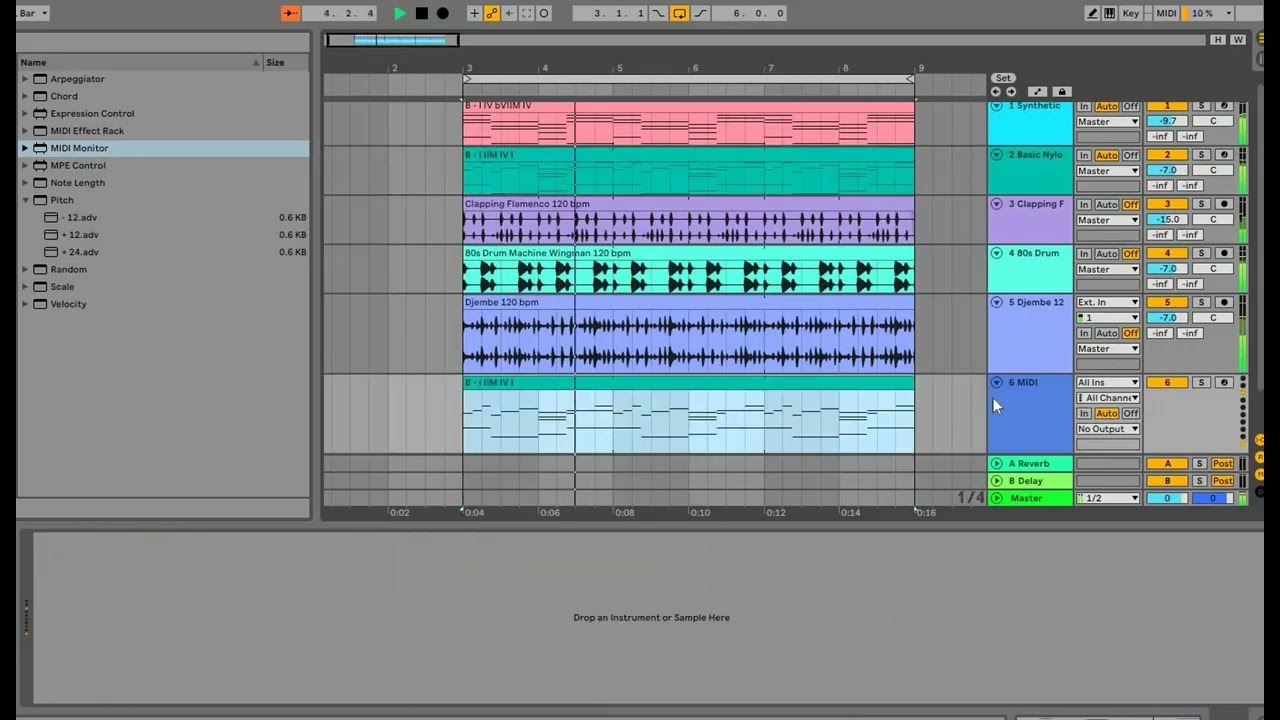1280x720 pixels.
Task: Expand the Chord folder
Action: [x=25, y=96]
